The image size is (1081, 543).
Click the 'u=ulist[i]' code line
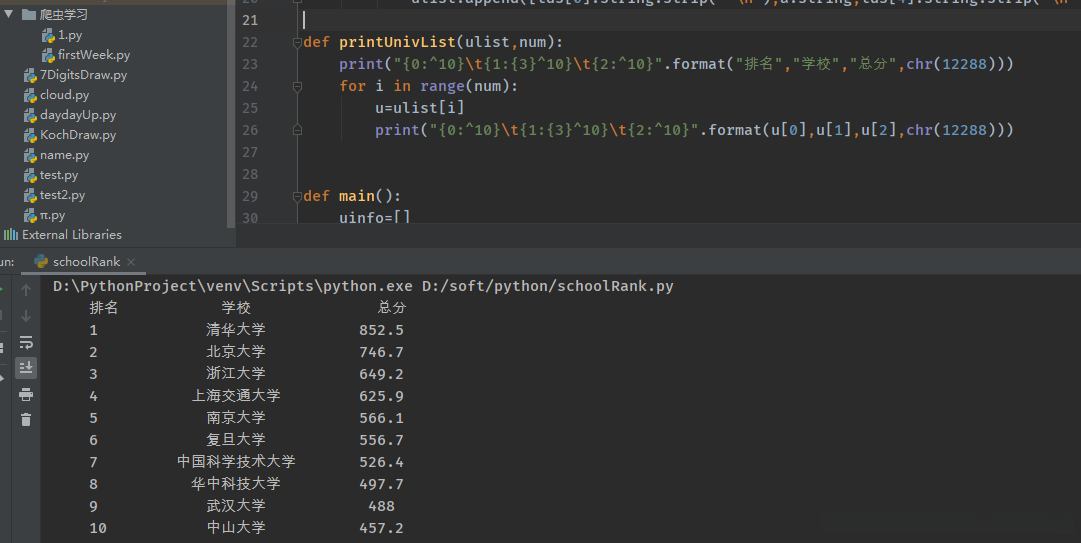click(x=419, y=108)
